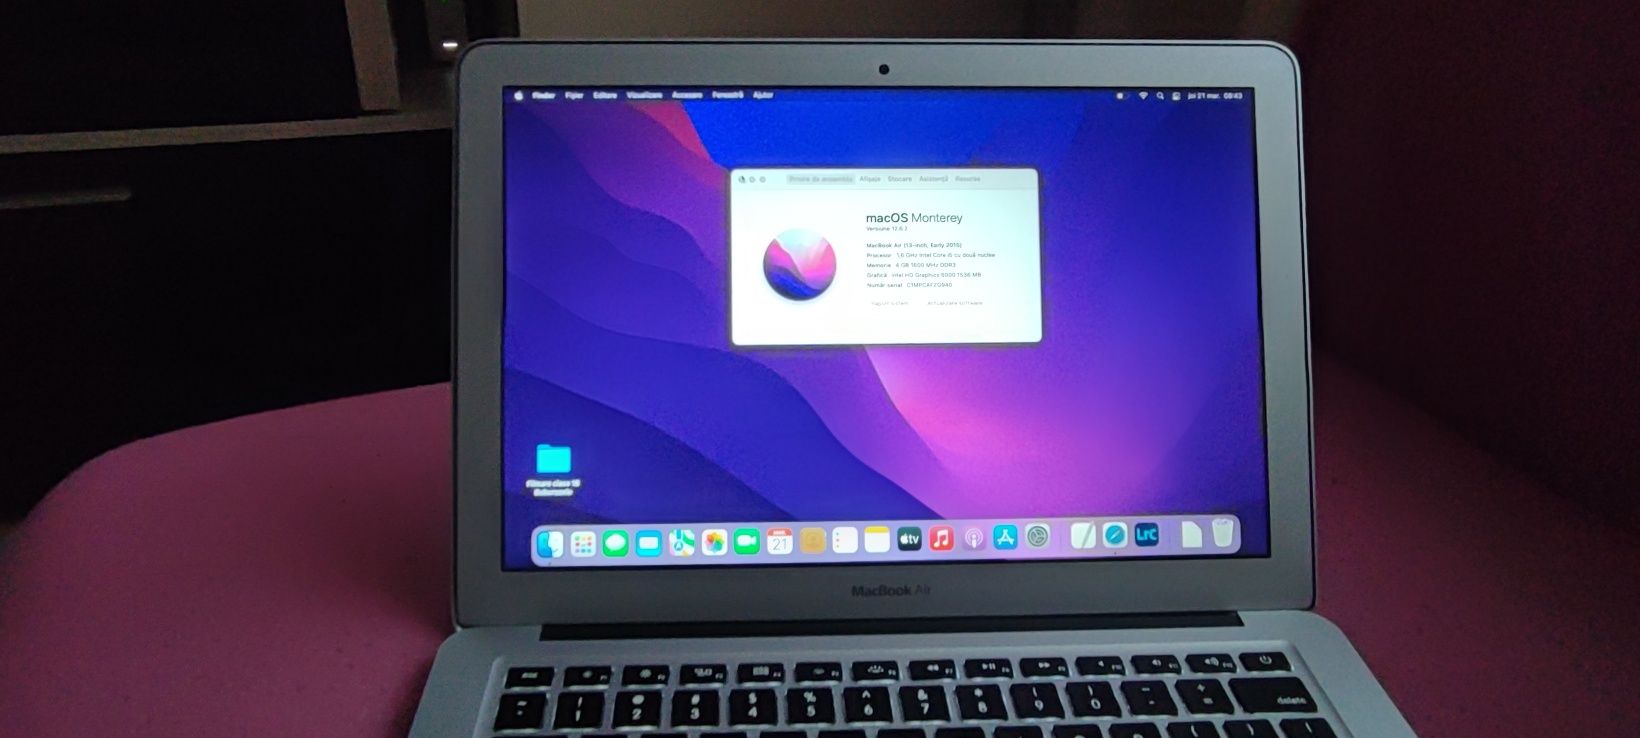Open the Finder menu in menu bar
The width and height of the screenshot is (1640, 738).
[544, 96]
